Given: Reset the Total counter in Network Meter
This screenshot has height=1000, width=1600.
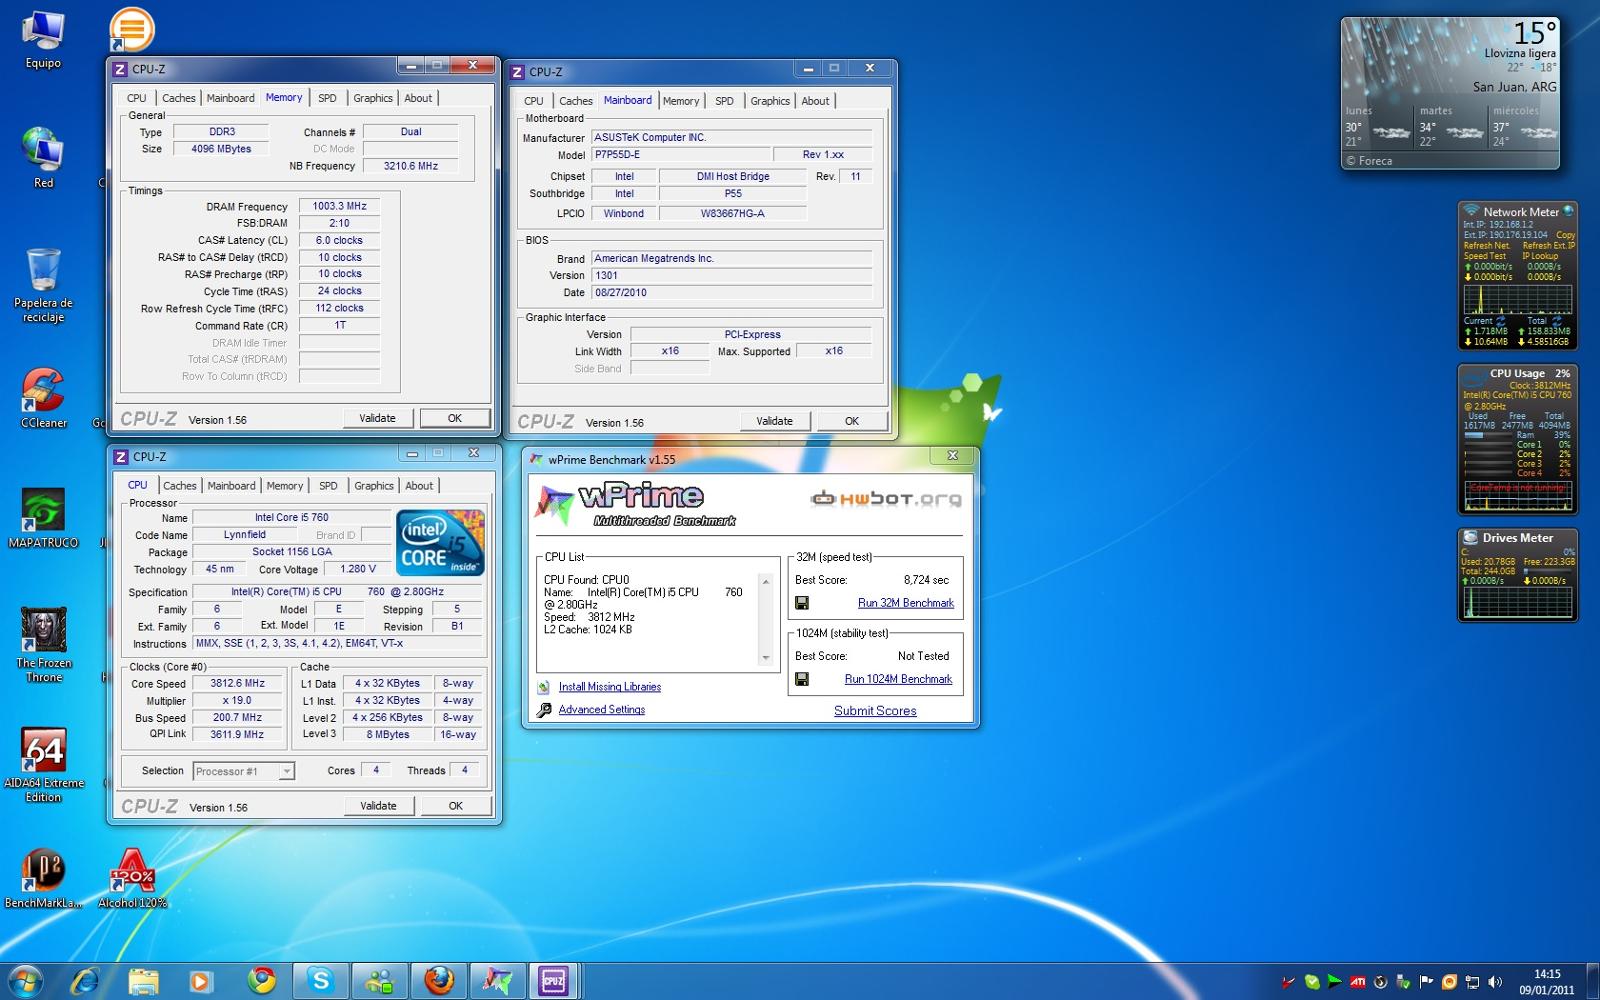Looking at the screenshot, I should pos(1556,321).
